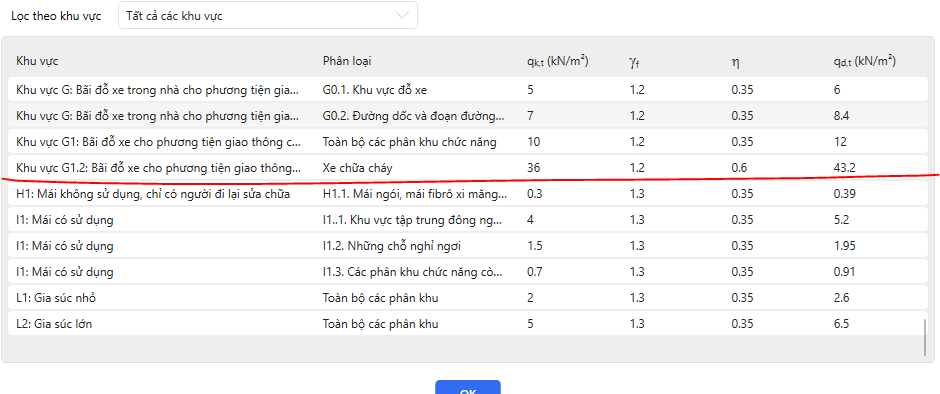Click the qd,t (kN/m²) column header
Viewport: 940px width, 394px height.
pyautogui.click(x=864, y=61)
